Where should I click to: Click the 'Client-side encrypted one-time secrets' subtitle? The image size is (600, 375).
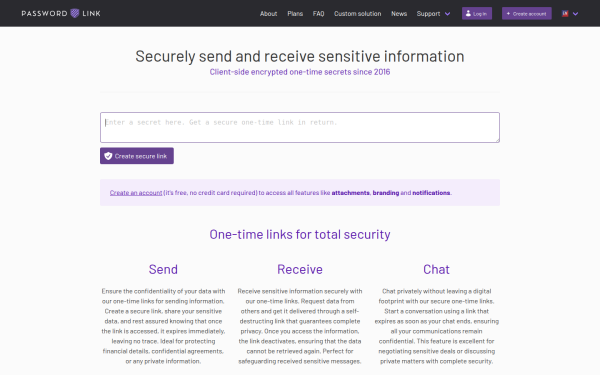[300, 72]
